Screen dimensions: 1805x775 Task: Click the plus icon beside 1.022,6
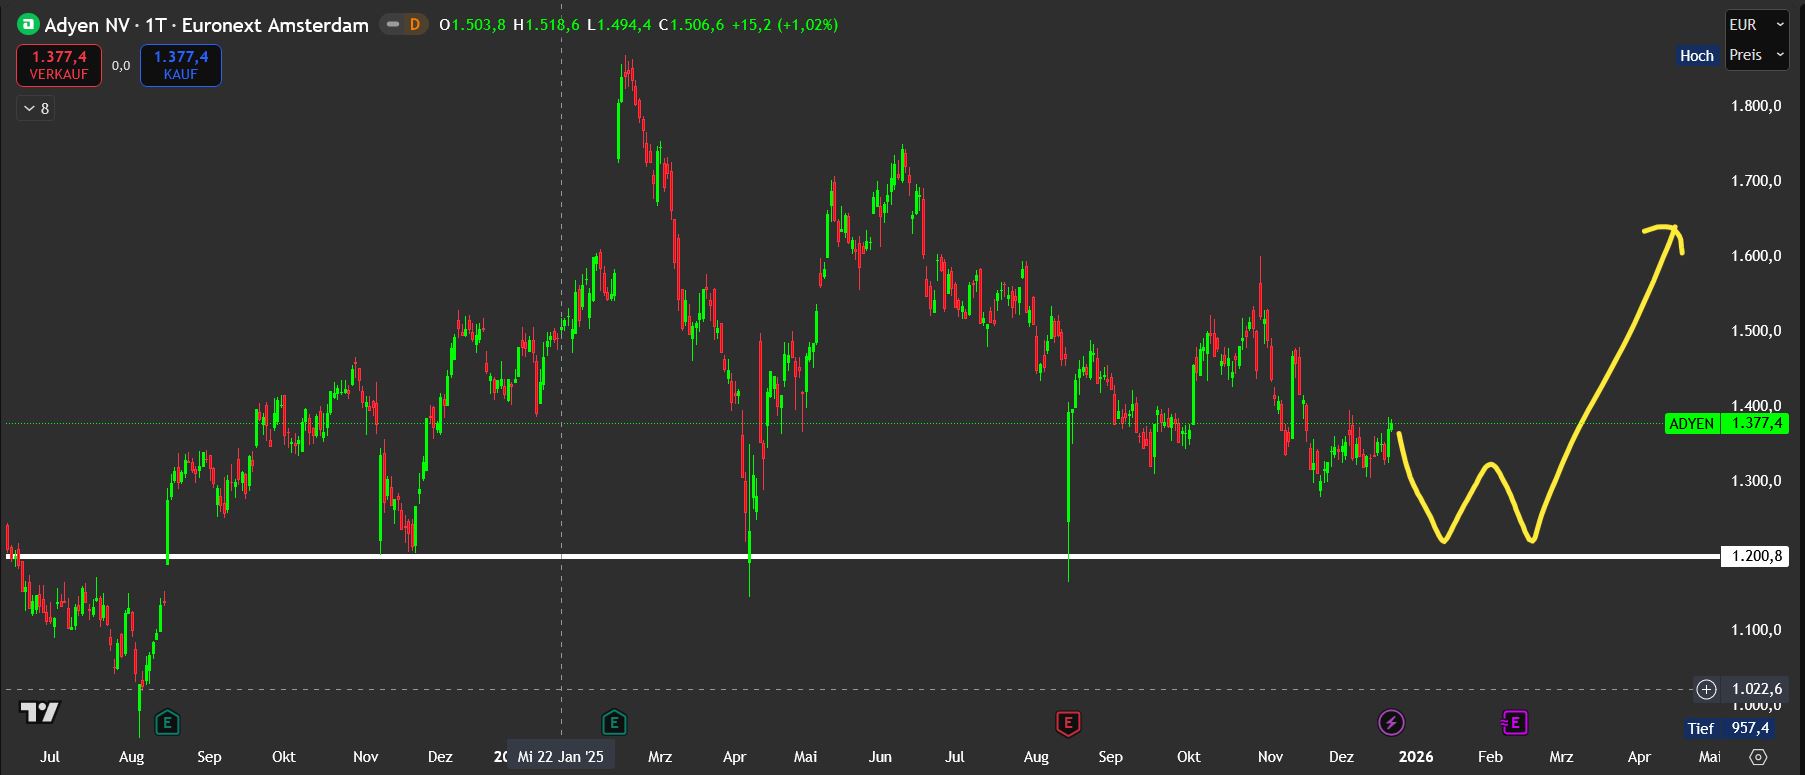pos(1706,689)
